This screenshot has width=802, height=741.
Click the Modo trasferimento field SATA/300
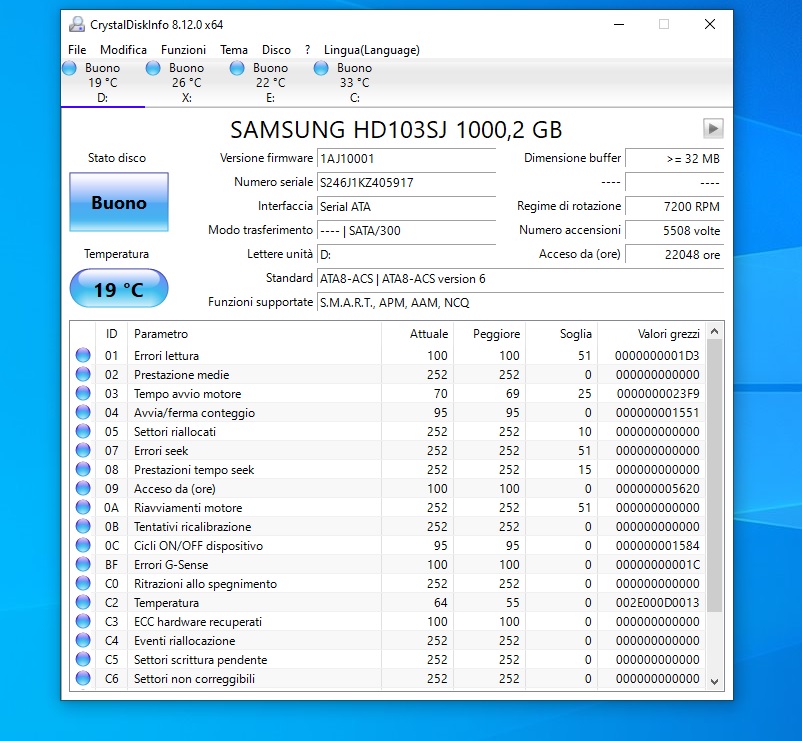406,231
